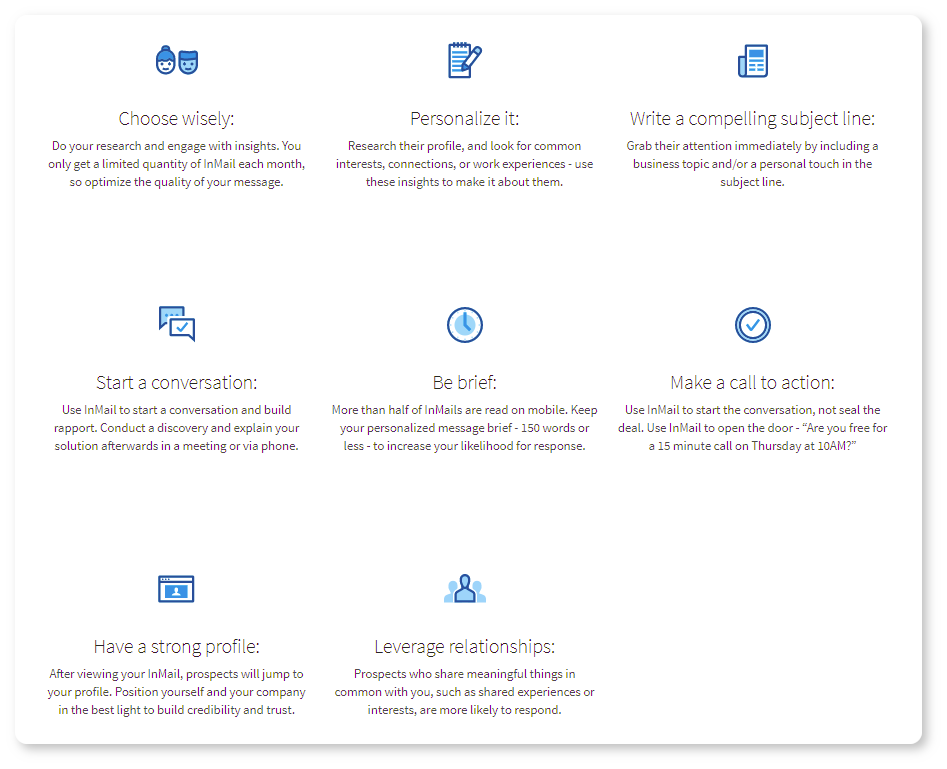
Task: Click line 'business topic and/or a personal touch in the'
Action: (x=753, y=164)
